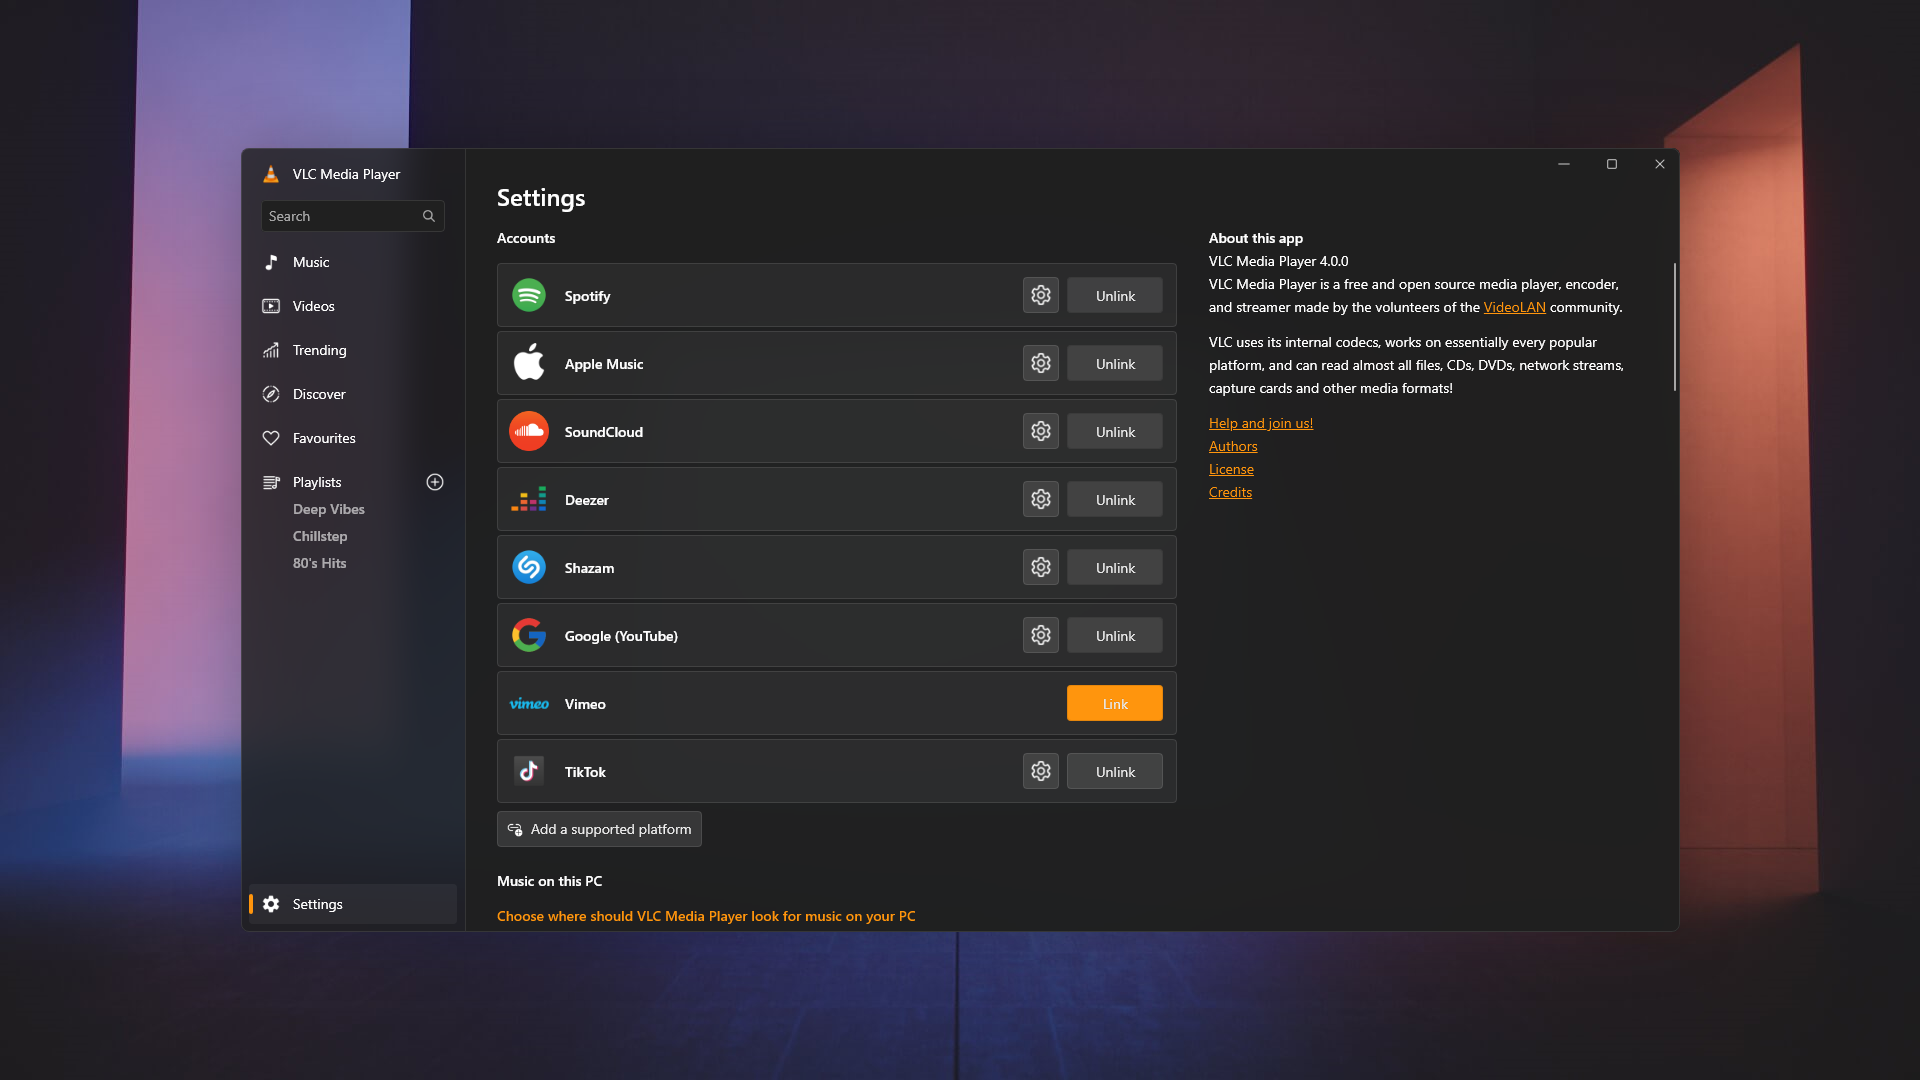Create a new playlist with the plus icon

[434, 482]
